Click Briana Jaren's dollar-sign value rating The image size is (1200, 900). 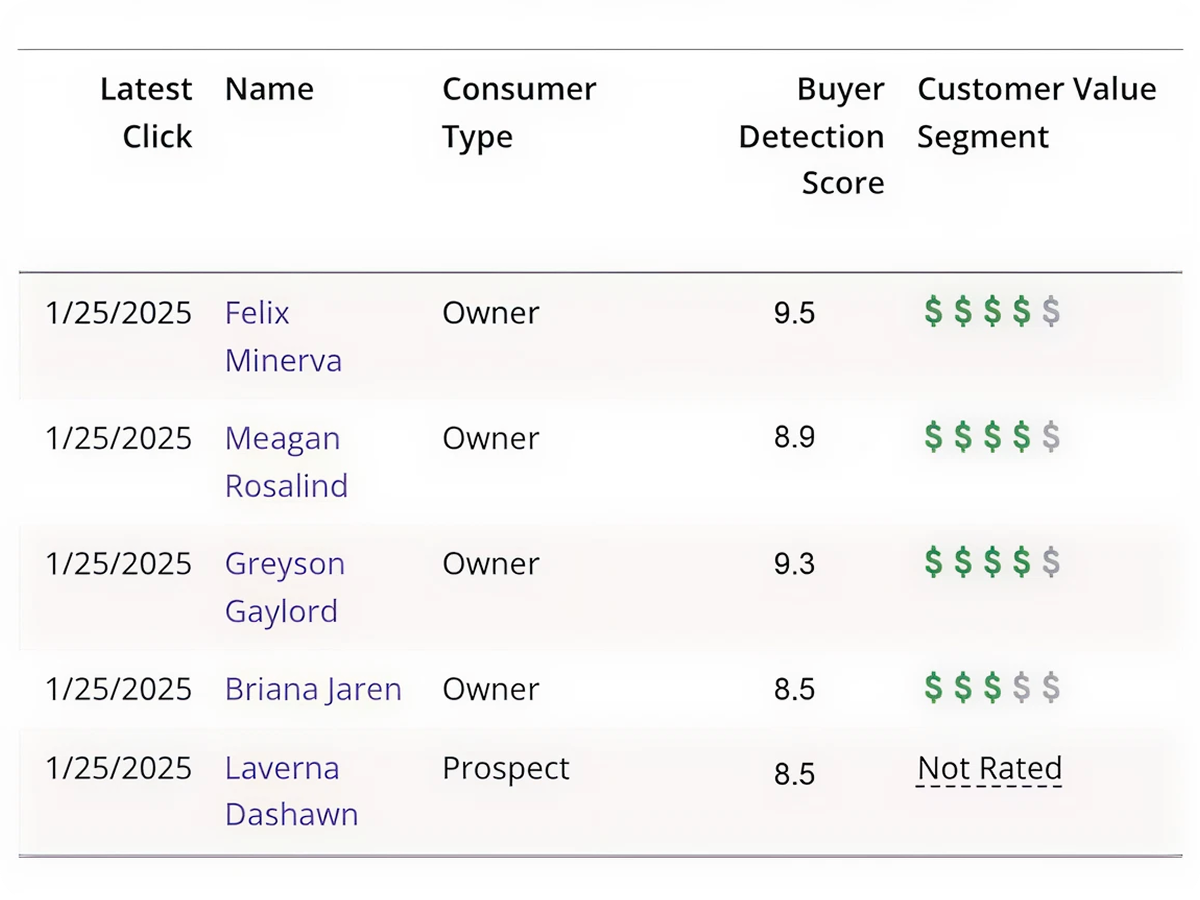991,688
